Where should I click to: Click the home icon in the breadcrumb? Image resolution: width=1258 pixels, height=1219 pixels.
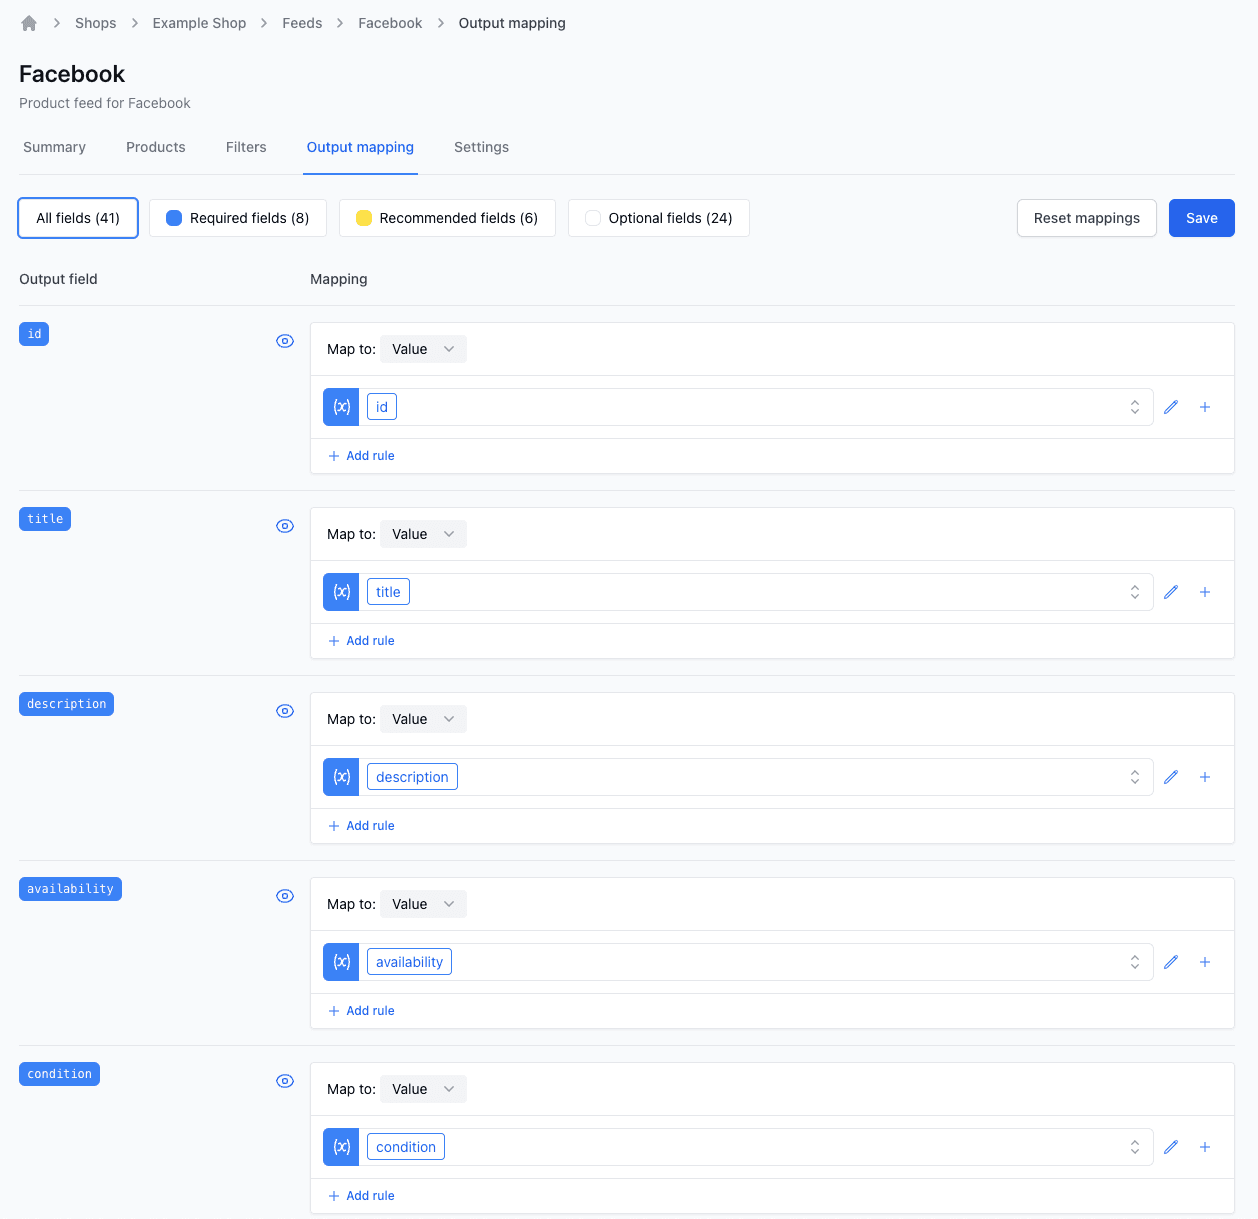(29, 22)
